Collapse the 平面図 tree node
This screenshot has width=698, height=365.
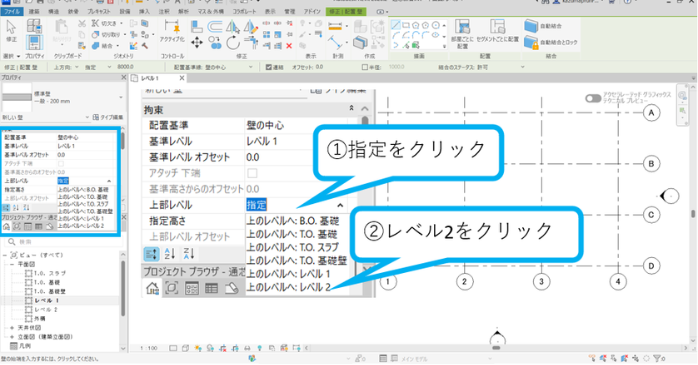(12, 264)
